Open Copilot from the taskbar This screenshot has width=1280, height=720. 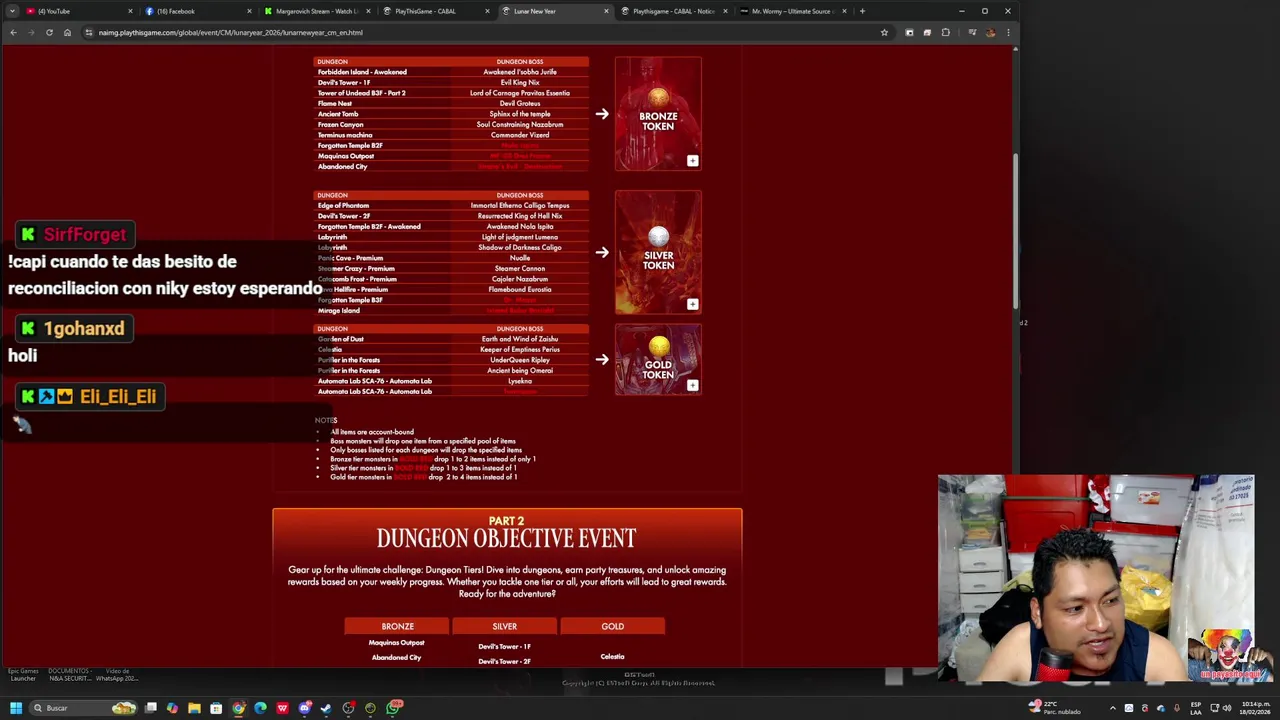pos(172,708)
